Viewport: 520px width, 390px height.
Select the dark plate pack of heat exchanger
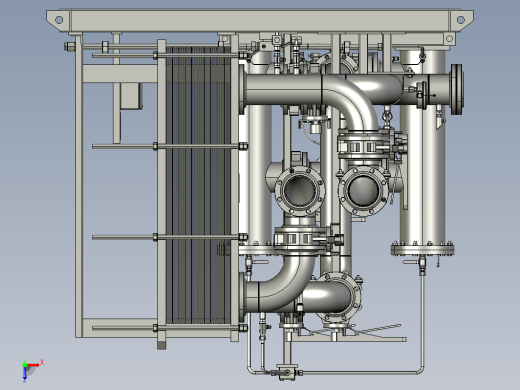coord(198,185)
